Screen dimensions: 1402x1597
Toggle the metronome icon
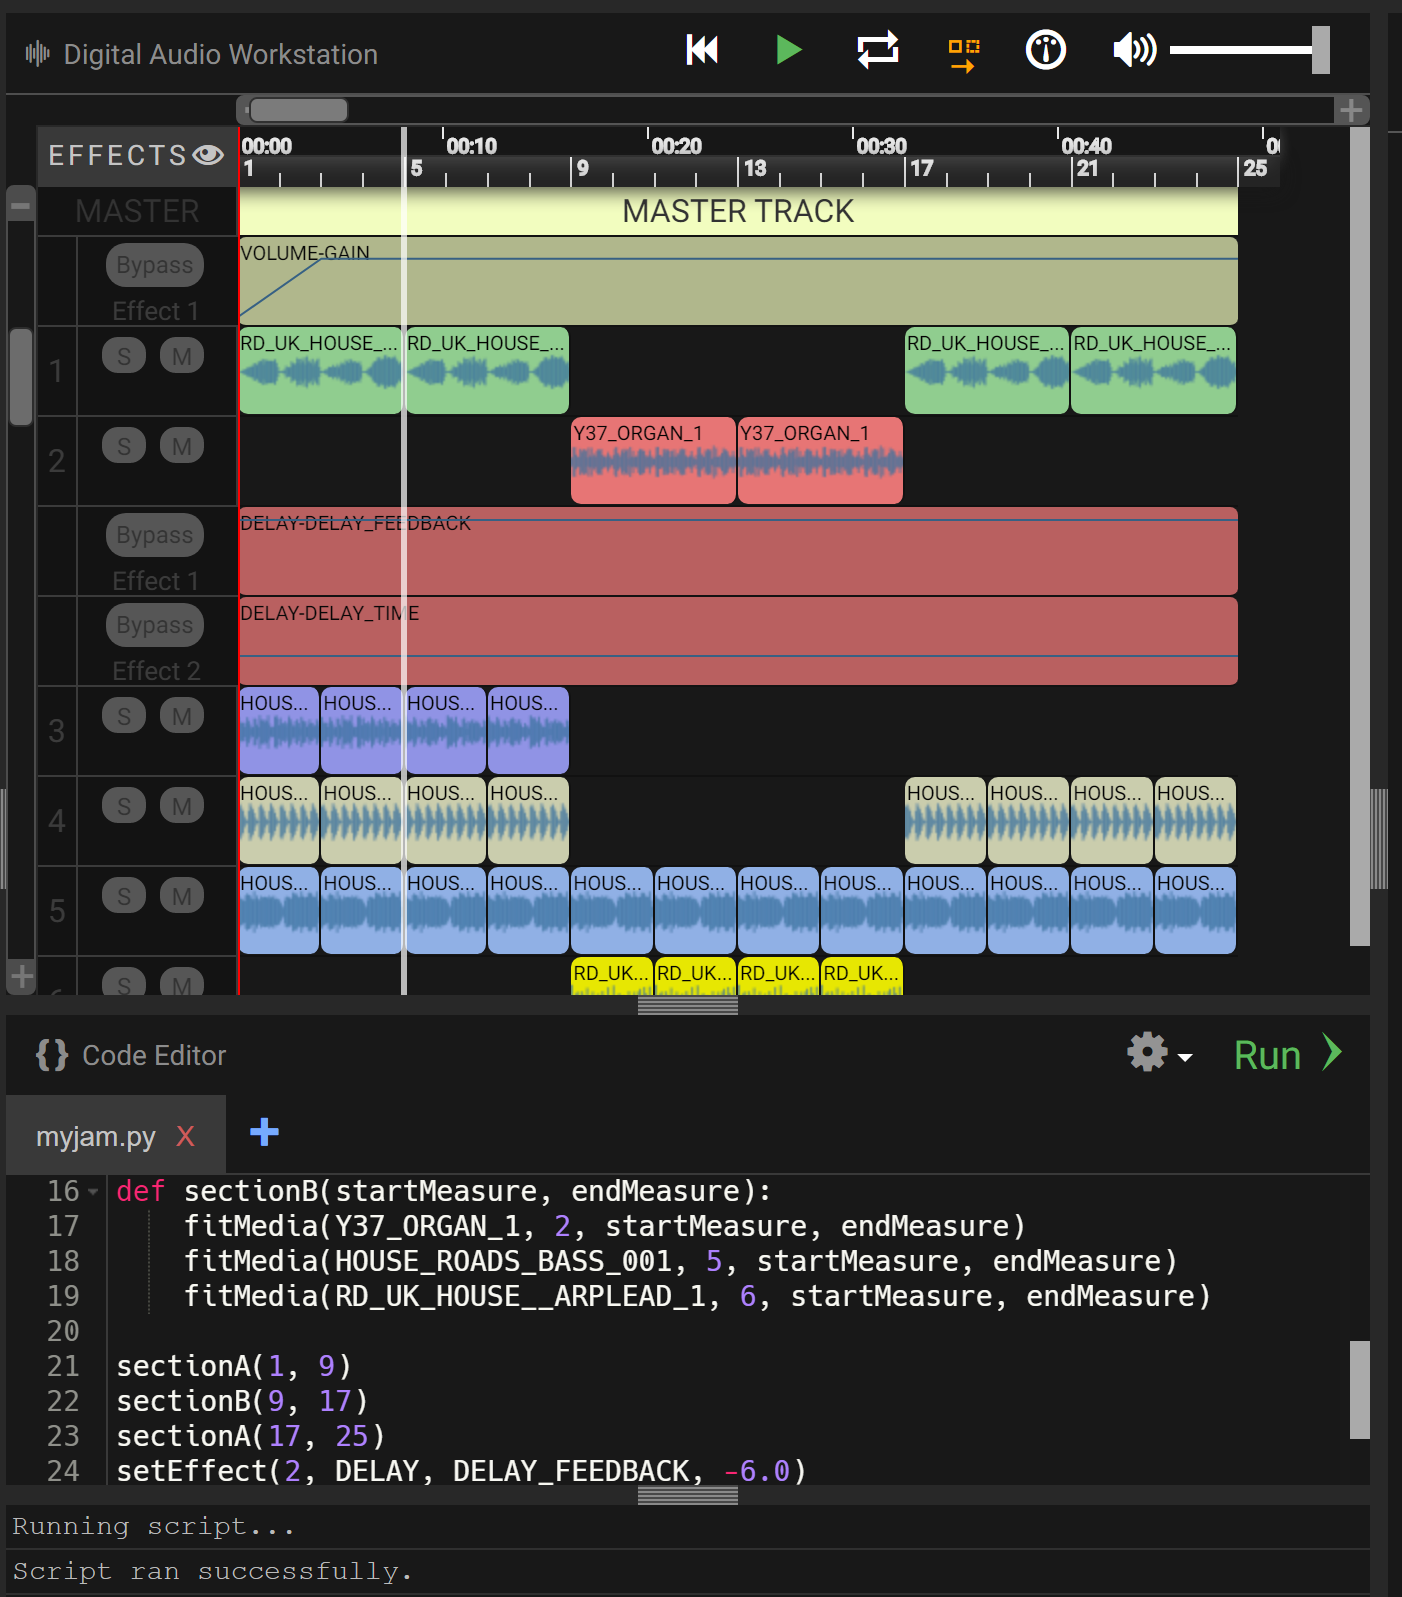click(x=1045, y=50)
